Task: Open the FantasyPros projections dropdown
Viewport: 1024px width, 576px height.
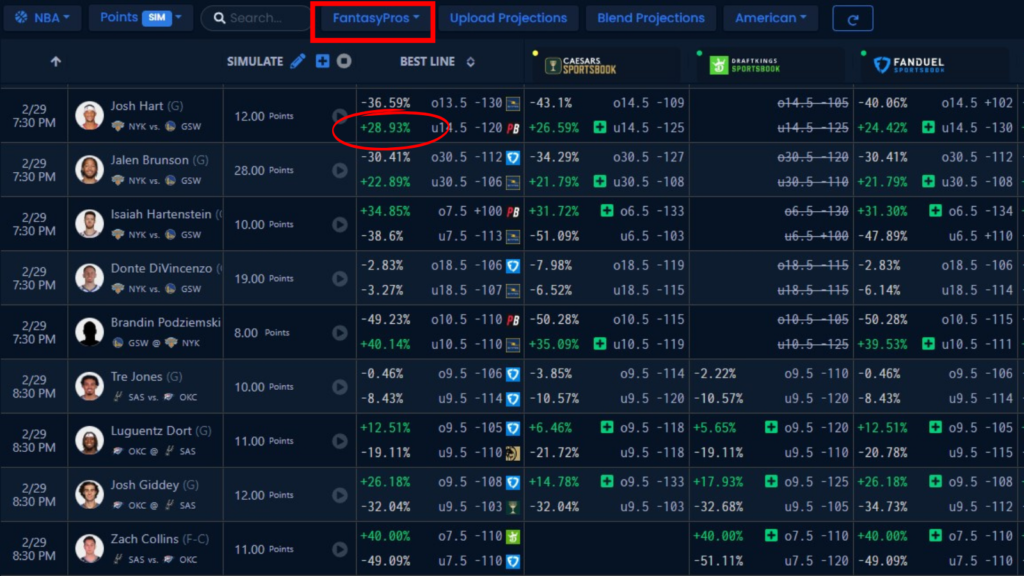Action: [x=376, y=18]
